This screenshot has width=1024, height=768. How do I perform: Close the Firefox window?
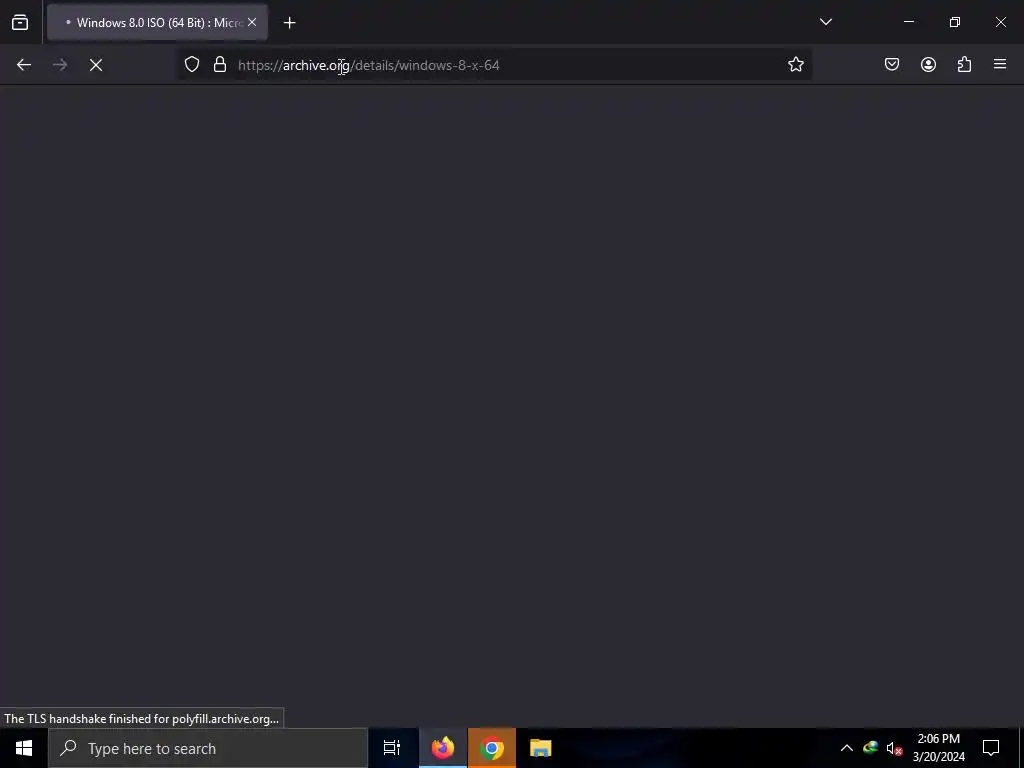tap(1000, 22)
